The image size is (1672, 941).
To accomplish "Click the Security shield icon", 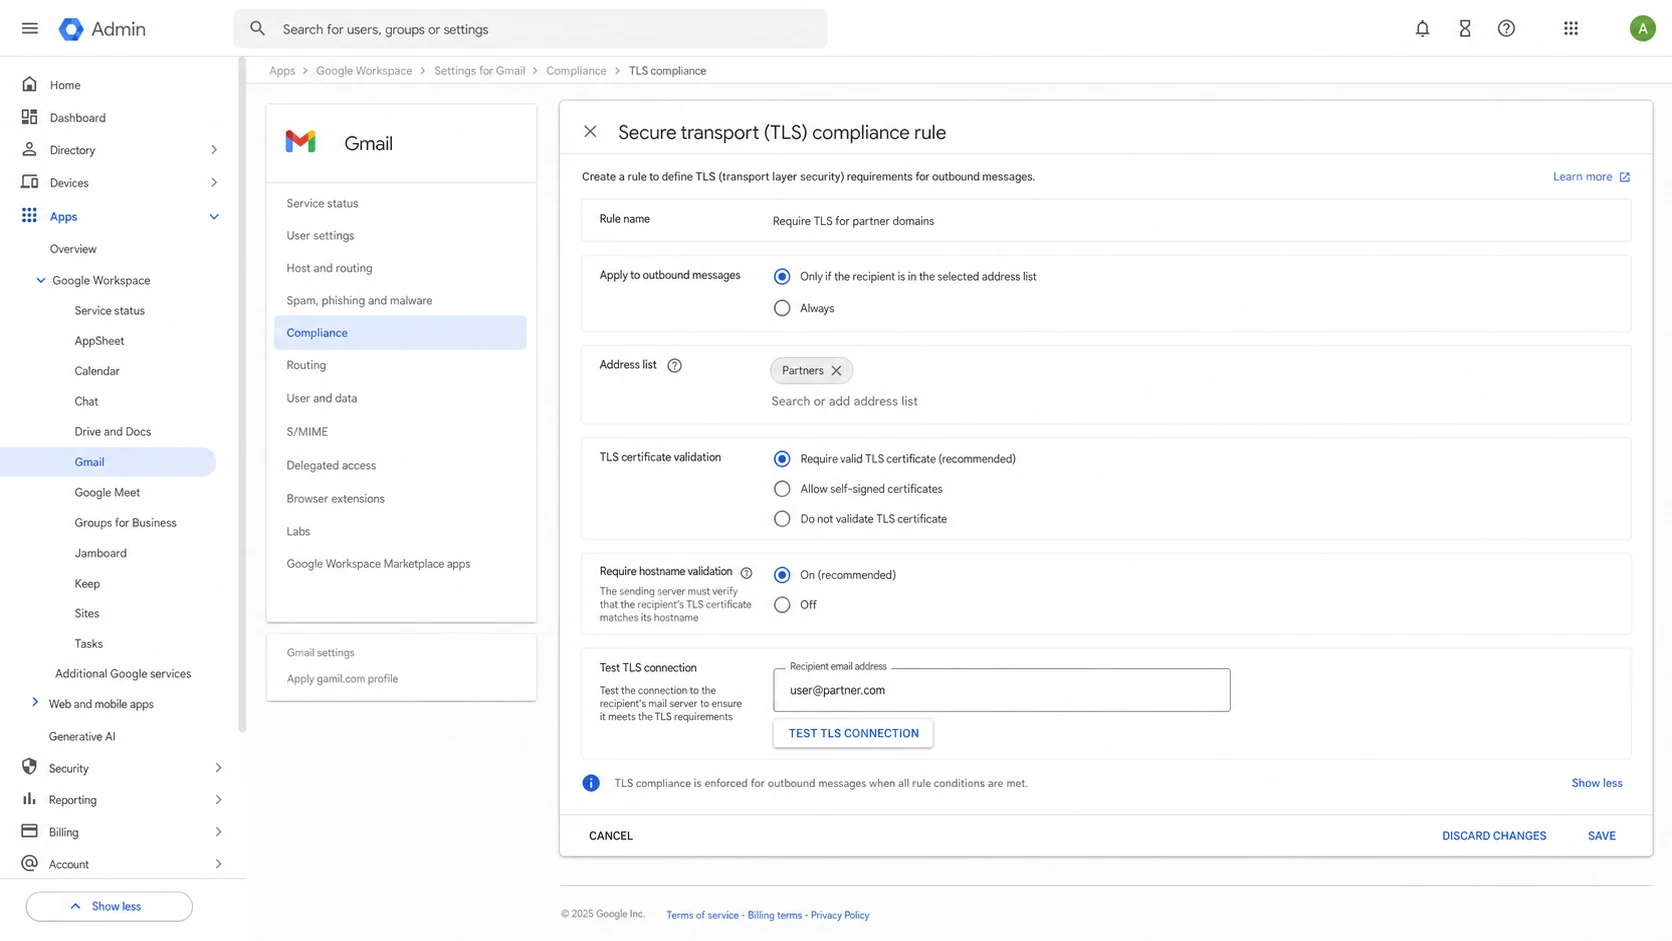I will point(29,767).
